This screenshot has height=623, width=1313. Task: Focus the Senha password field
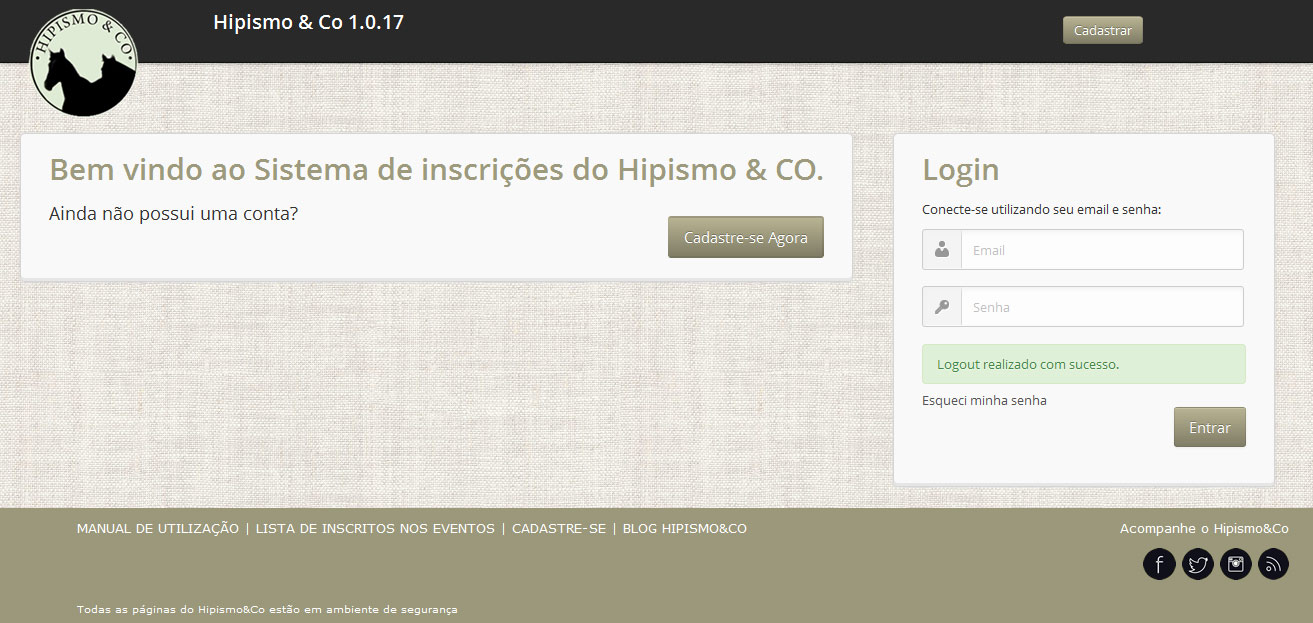click(x=1102, y=307)
